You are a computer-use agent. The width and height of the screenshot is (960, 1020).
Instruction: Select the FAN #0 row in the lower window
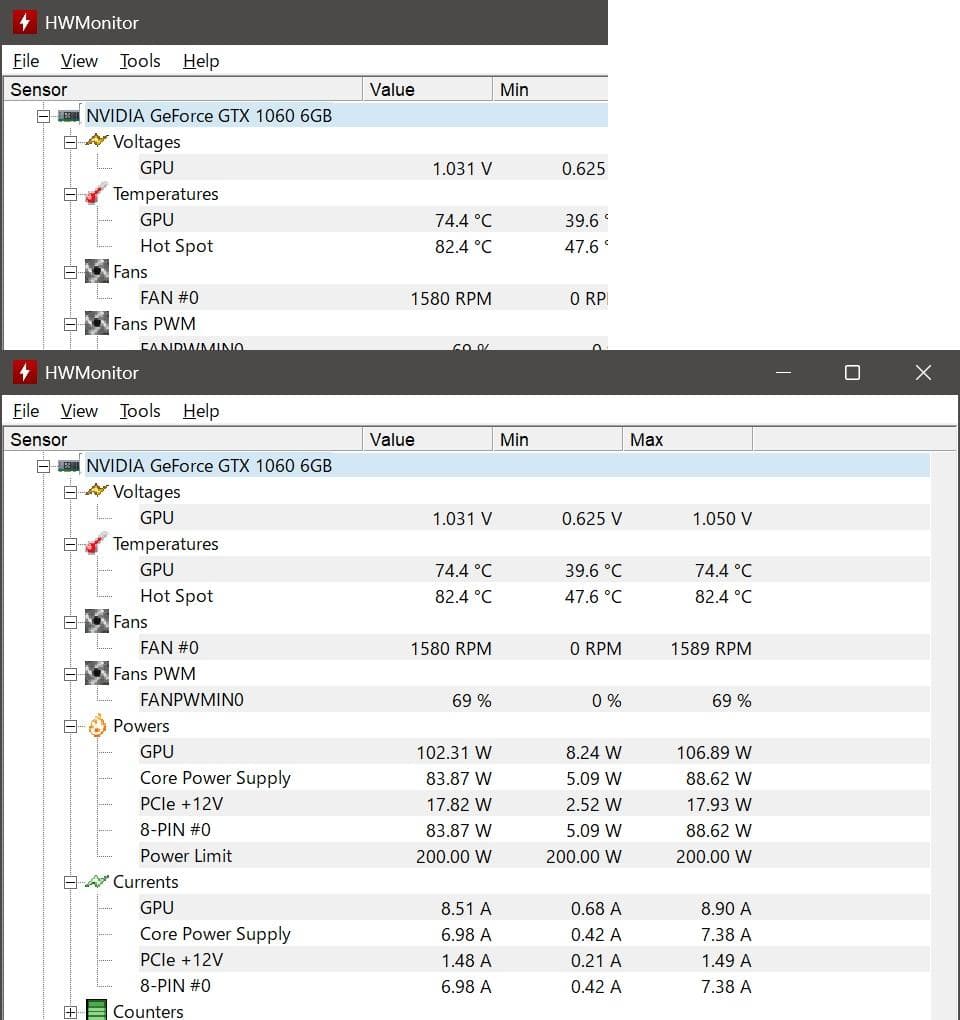[533, 648]
